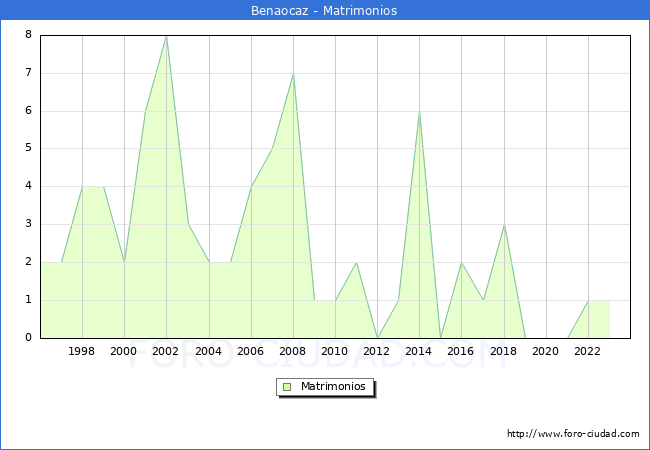Viewport: 650px width, 450px height.
Task: Select the 2012 zero point on the chart
Action: click(377, 337)
